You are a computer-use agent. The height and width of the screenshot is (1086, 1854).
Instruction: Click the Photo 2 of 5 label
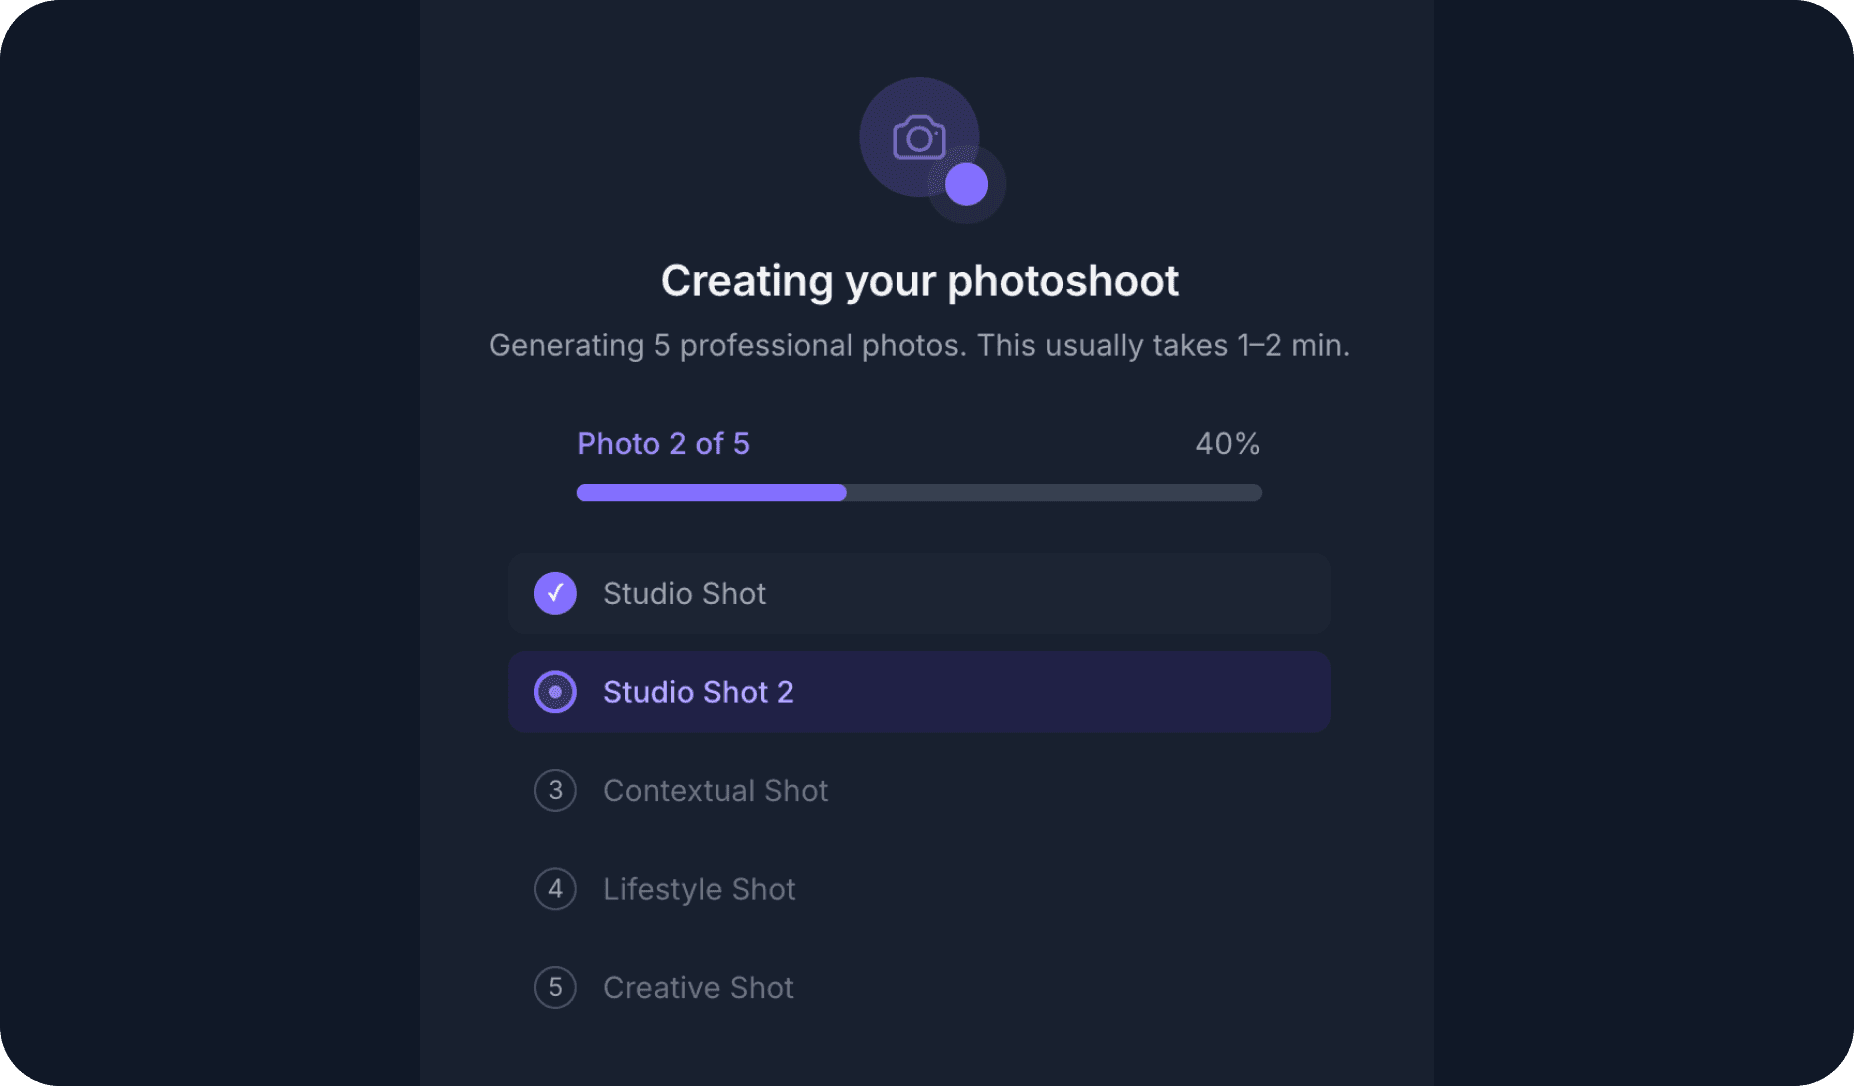click(663, 444)
